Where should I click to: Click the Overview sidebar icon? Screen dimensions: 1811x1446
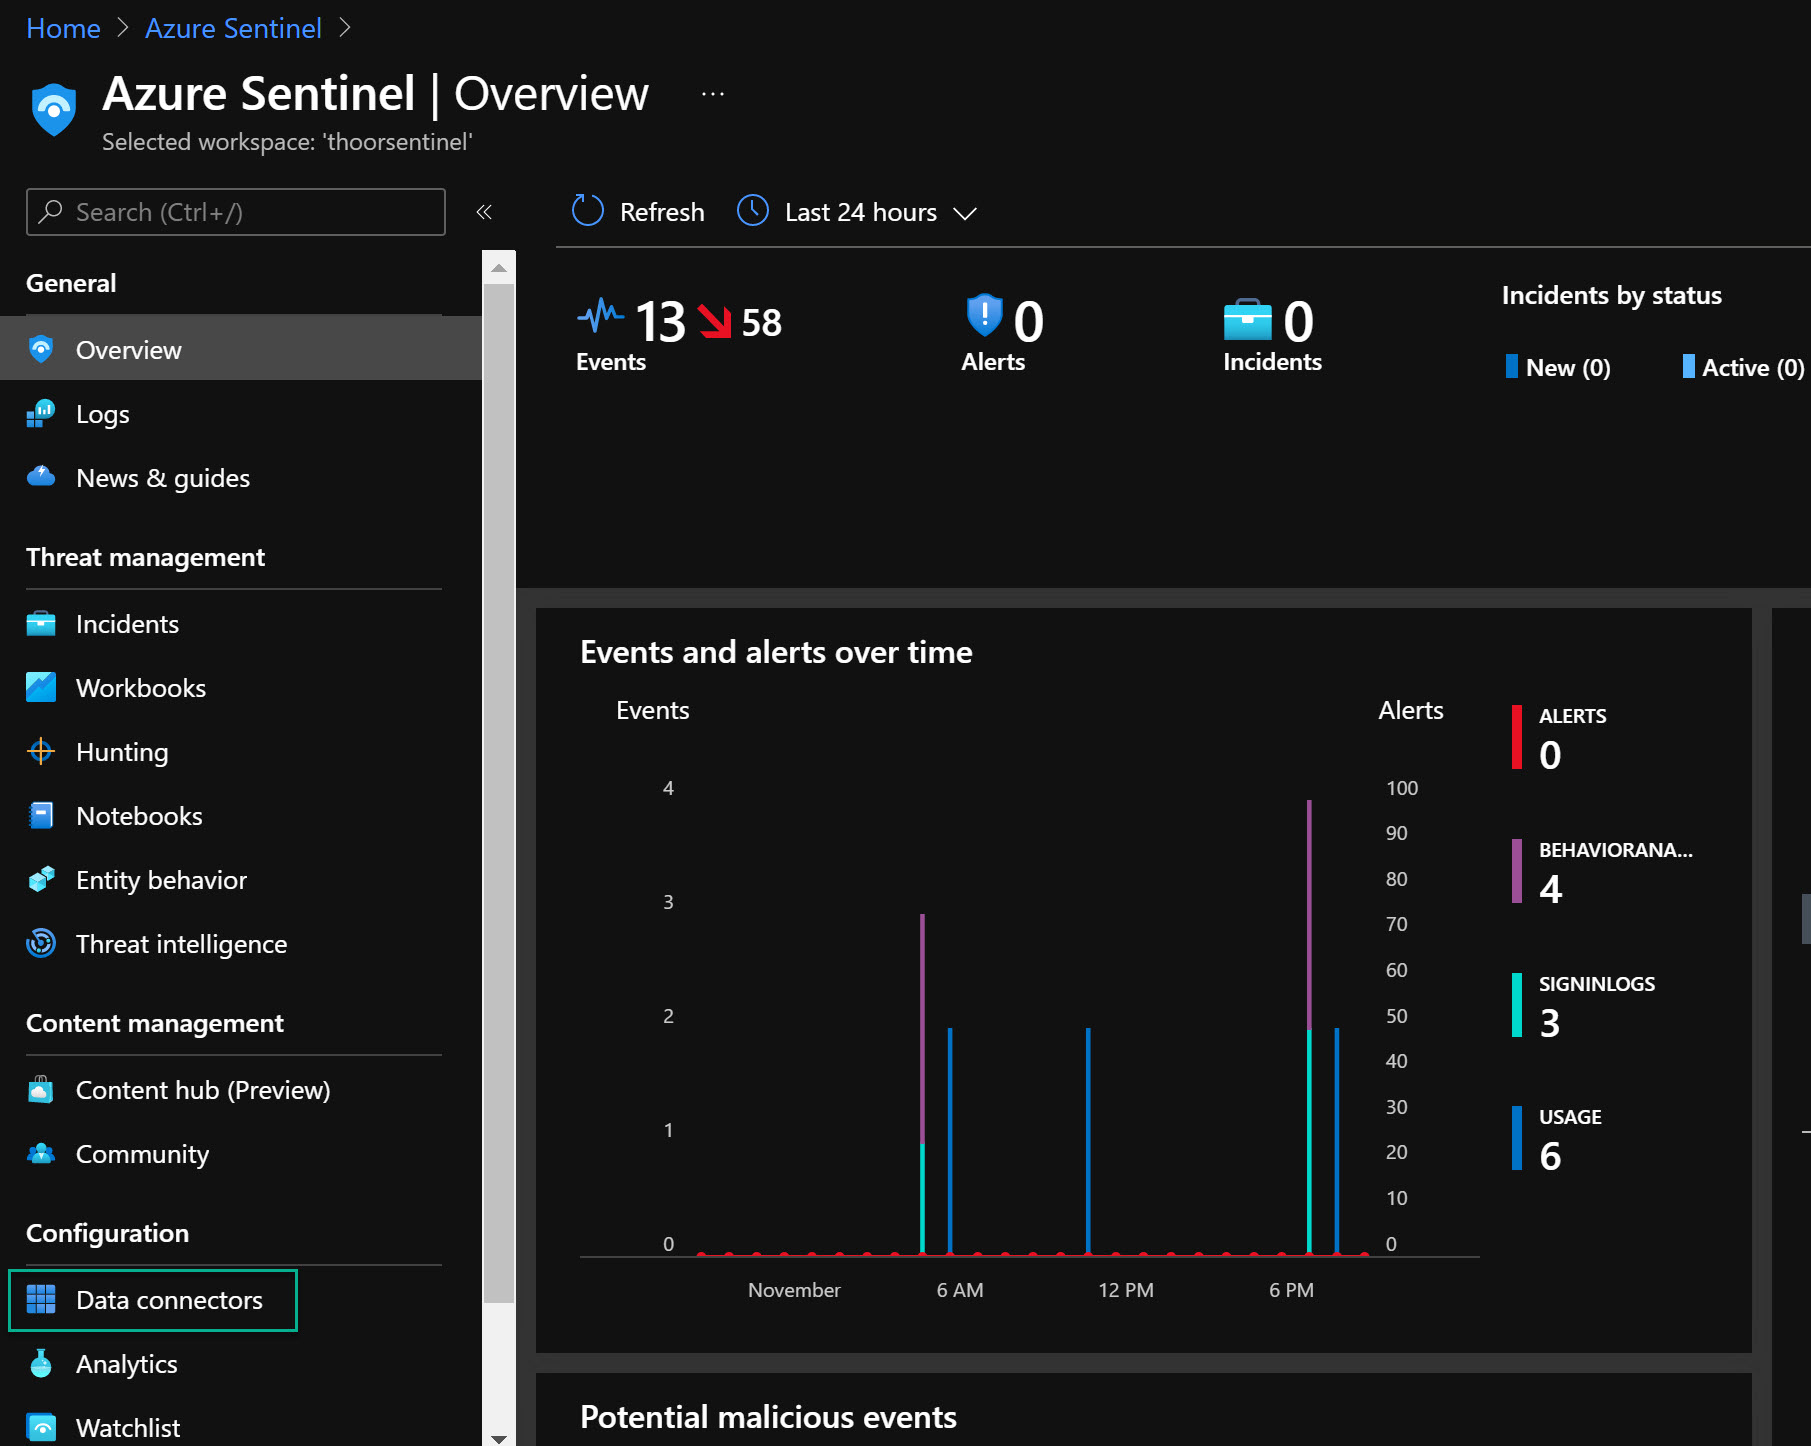pos(41,349)
